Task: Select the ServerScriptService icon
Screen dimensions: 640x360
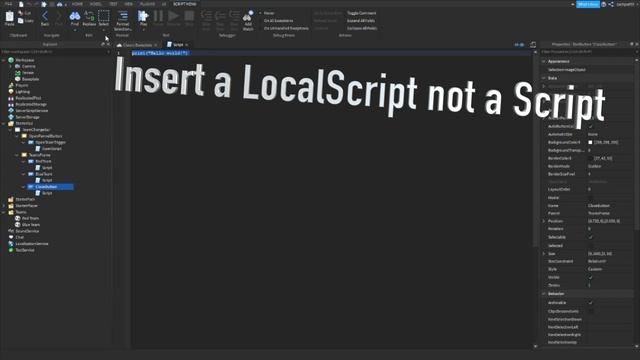Action: (11, 111)
